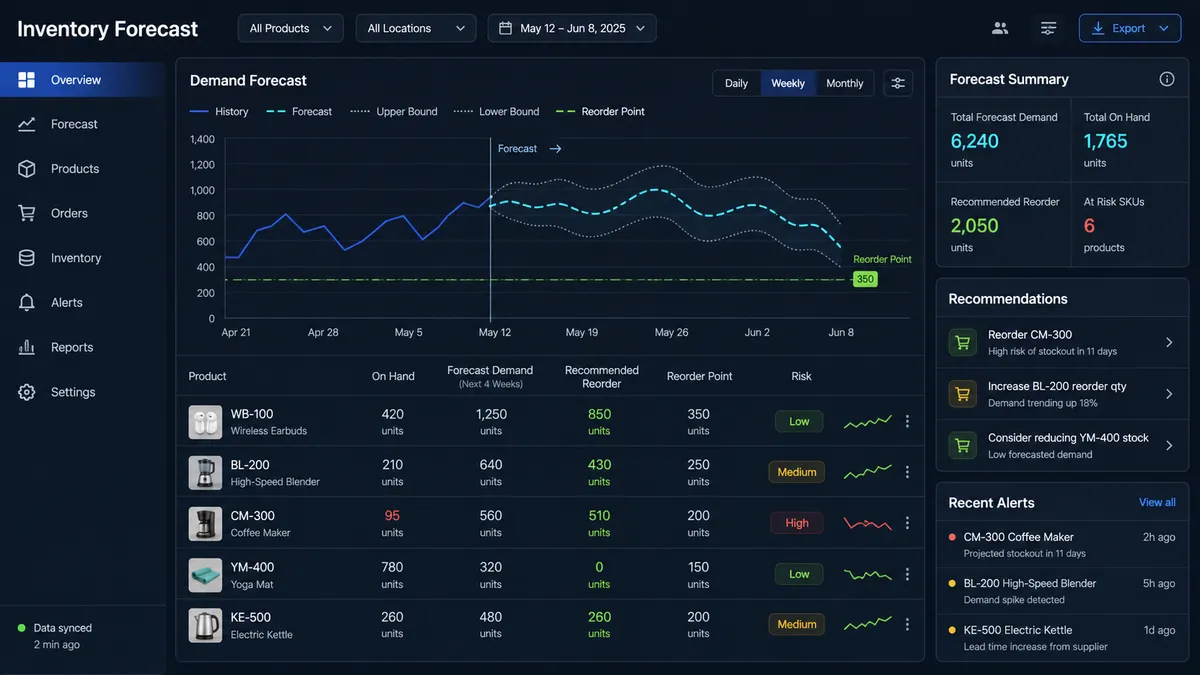Open the more options menu for WB-100 row

pos(907,422)
